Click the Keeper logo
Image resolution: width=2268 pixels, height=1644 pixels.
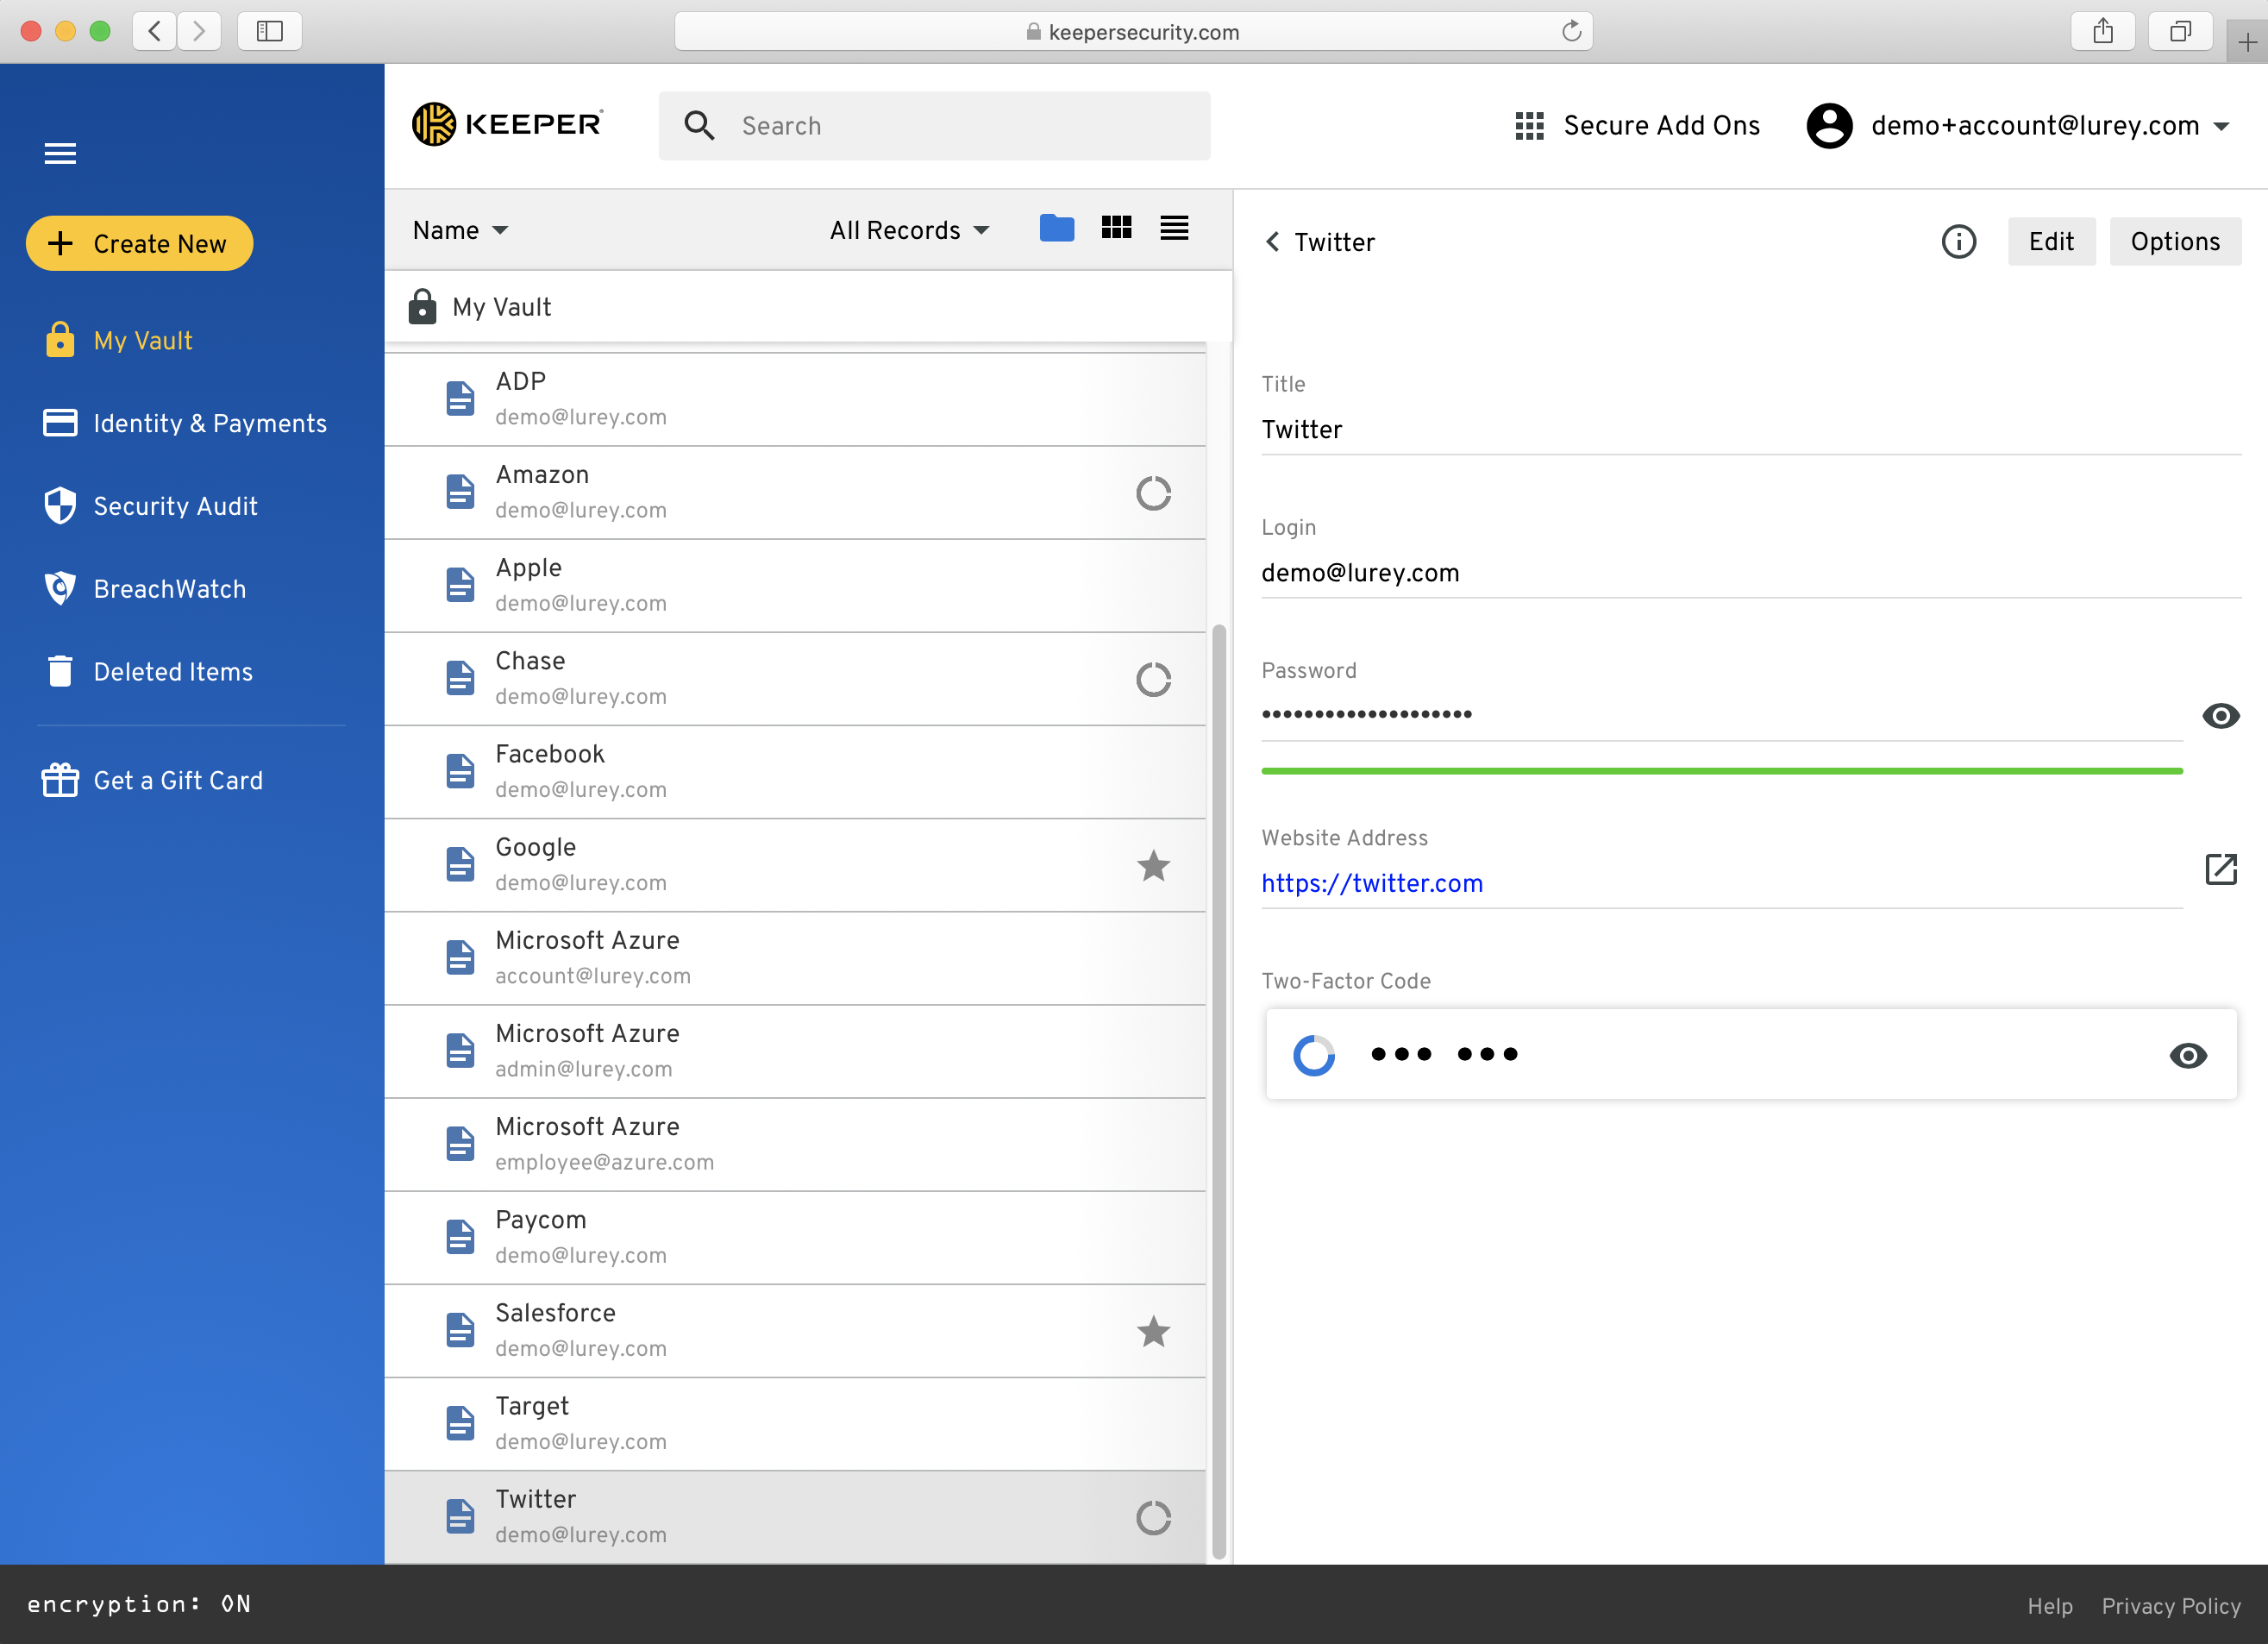pos(508,124)
